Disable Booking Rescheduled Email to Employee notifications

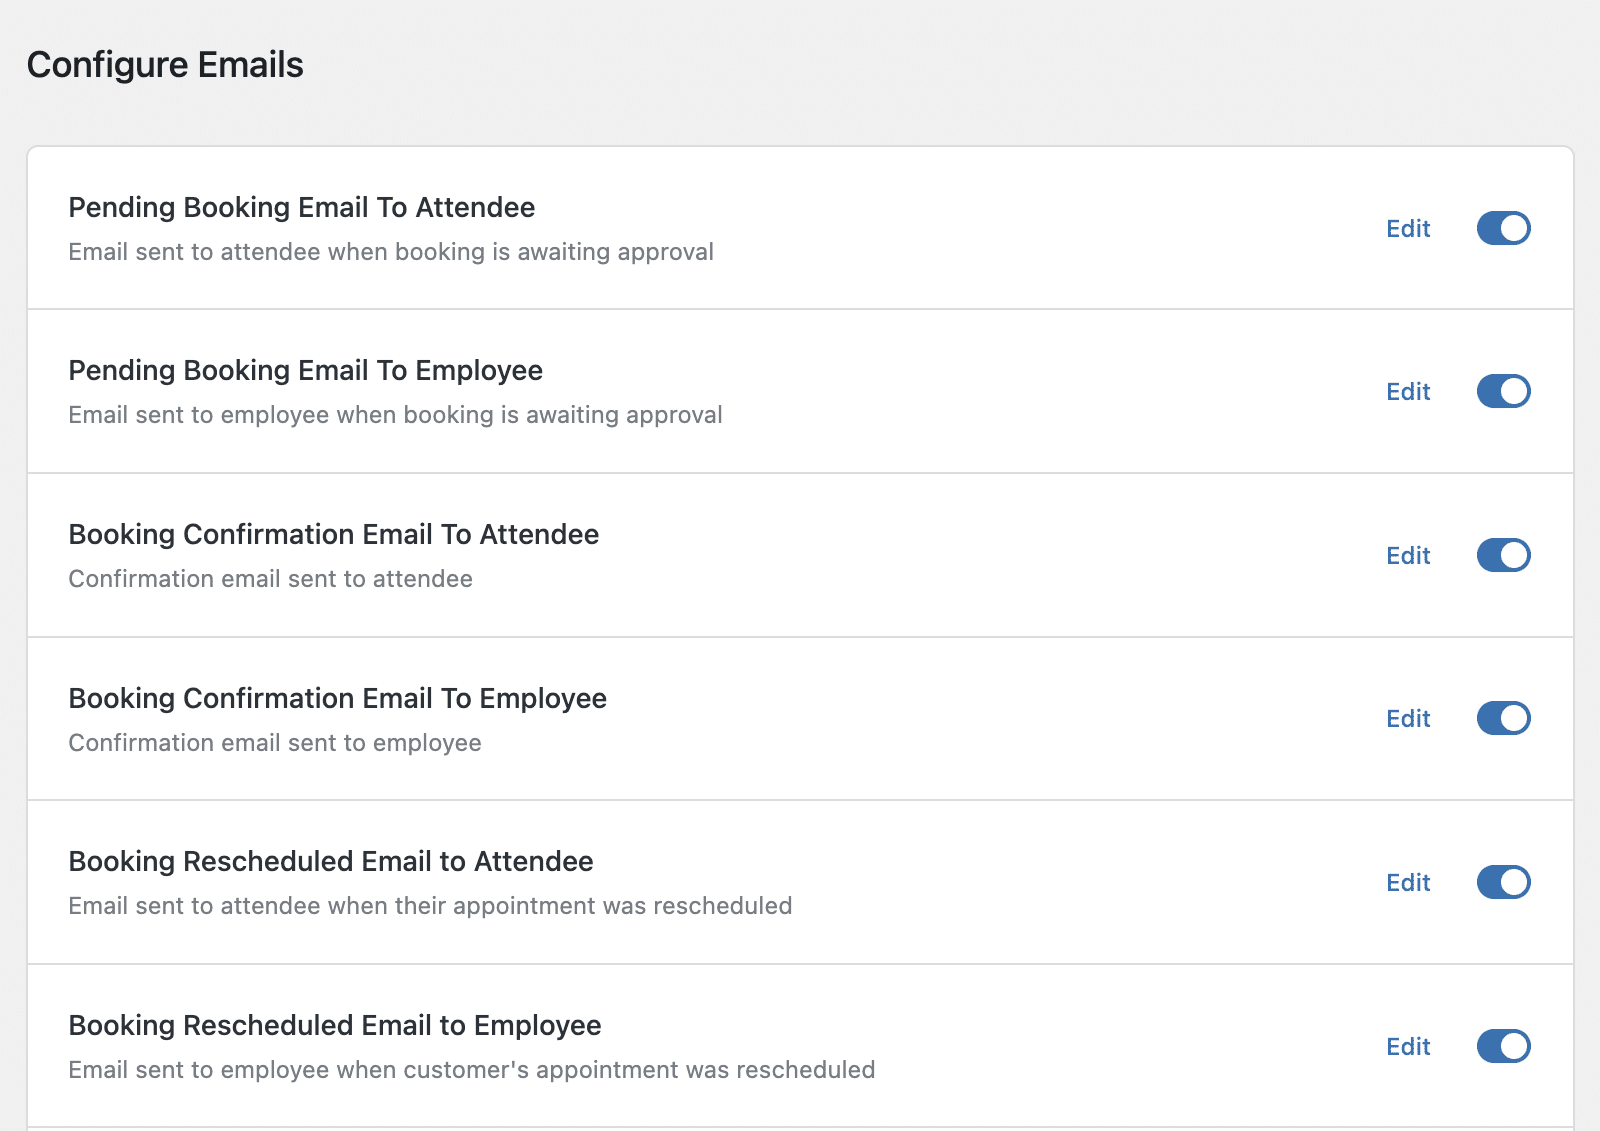[x=1503, y=1046]
